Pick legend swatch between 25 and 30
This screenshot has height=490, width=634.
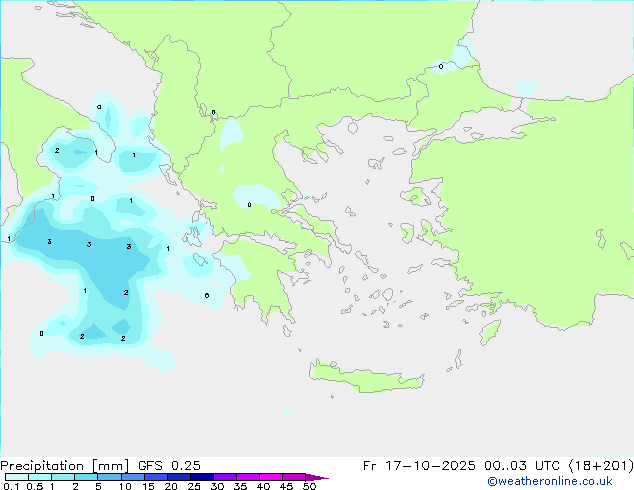[x=201, y=477]
